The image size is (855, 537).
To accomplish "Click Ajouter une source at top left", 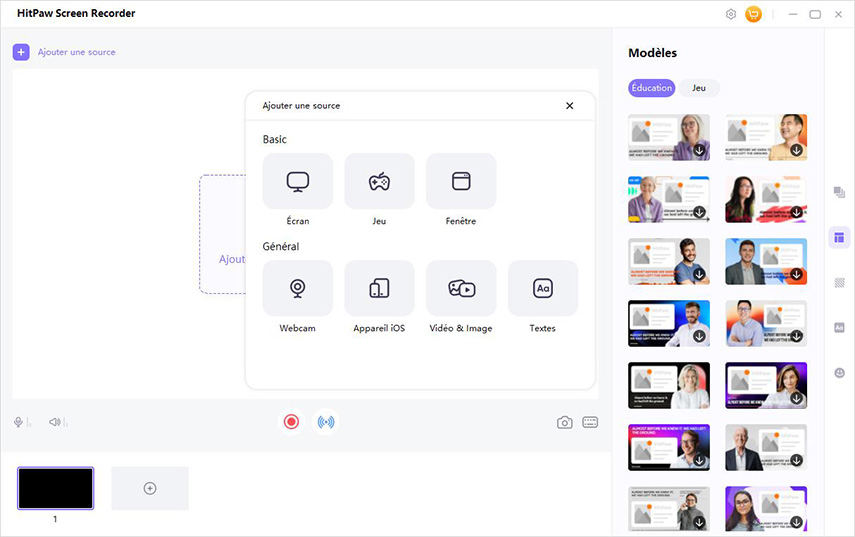I will (65, 52).
